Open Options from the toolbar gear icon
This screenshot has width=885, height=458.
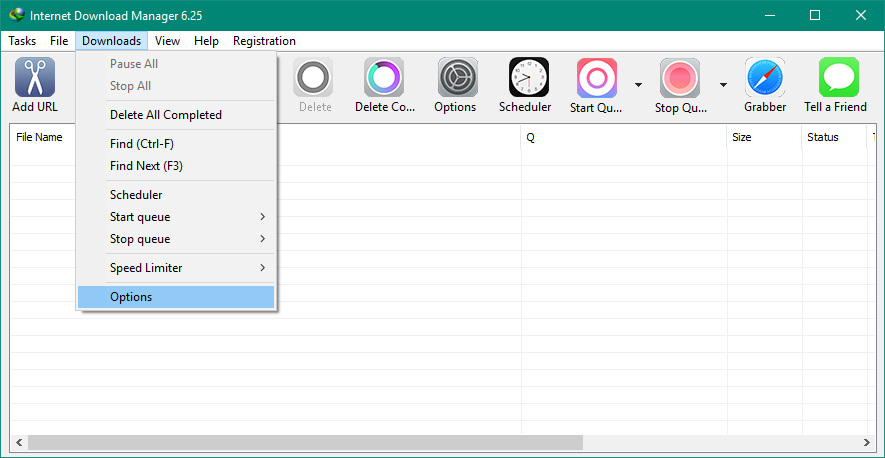click(458, 77)
